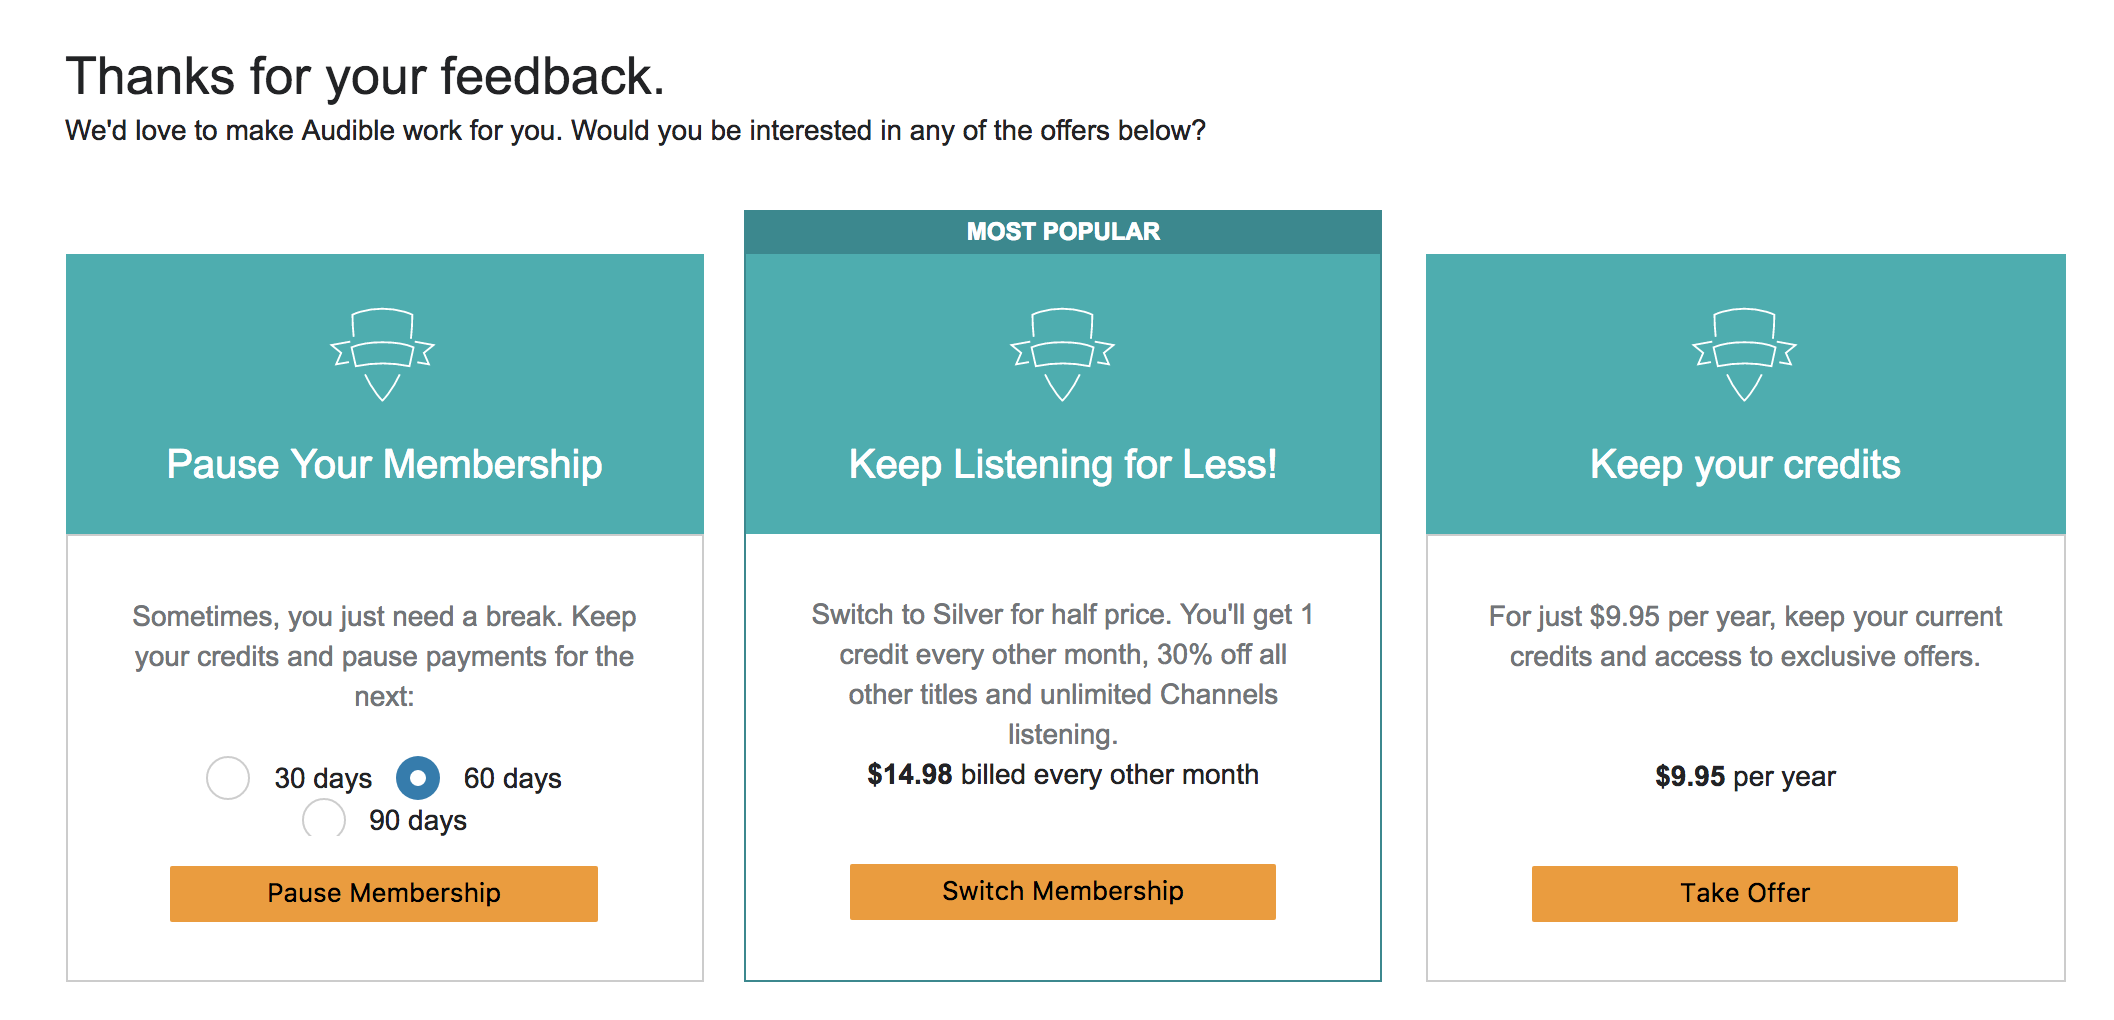Screen dimensions: 2114x1020
Task: Click the Keep Listening for Less! heading
Action: (x=1063, y=465)
